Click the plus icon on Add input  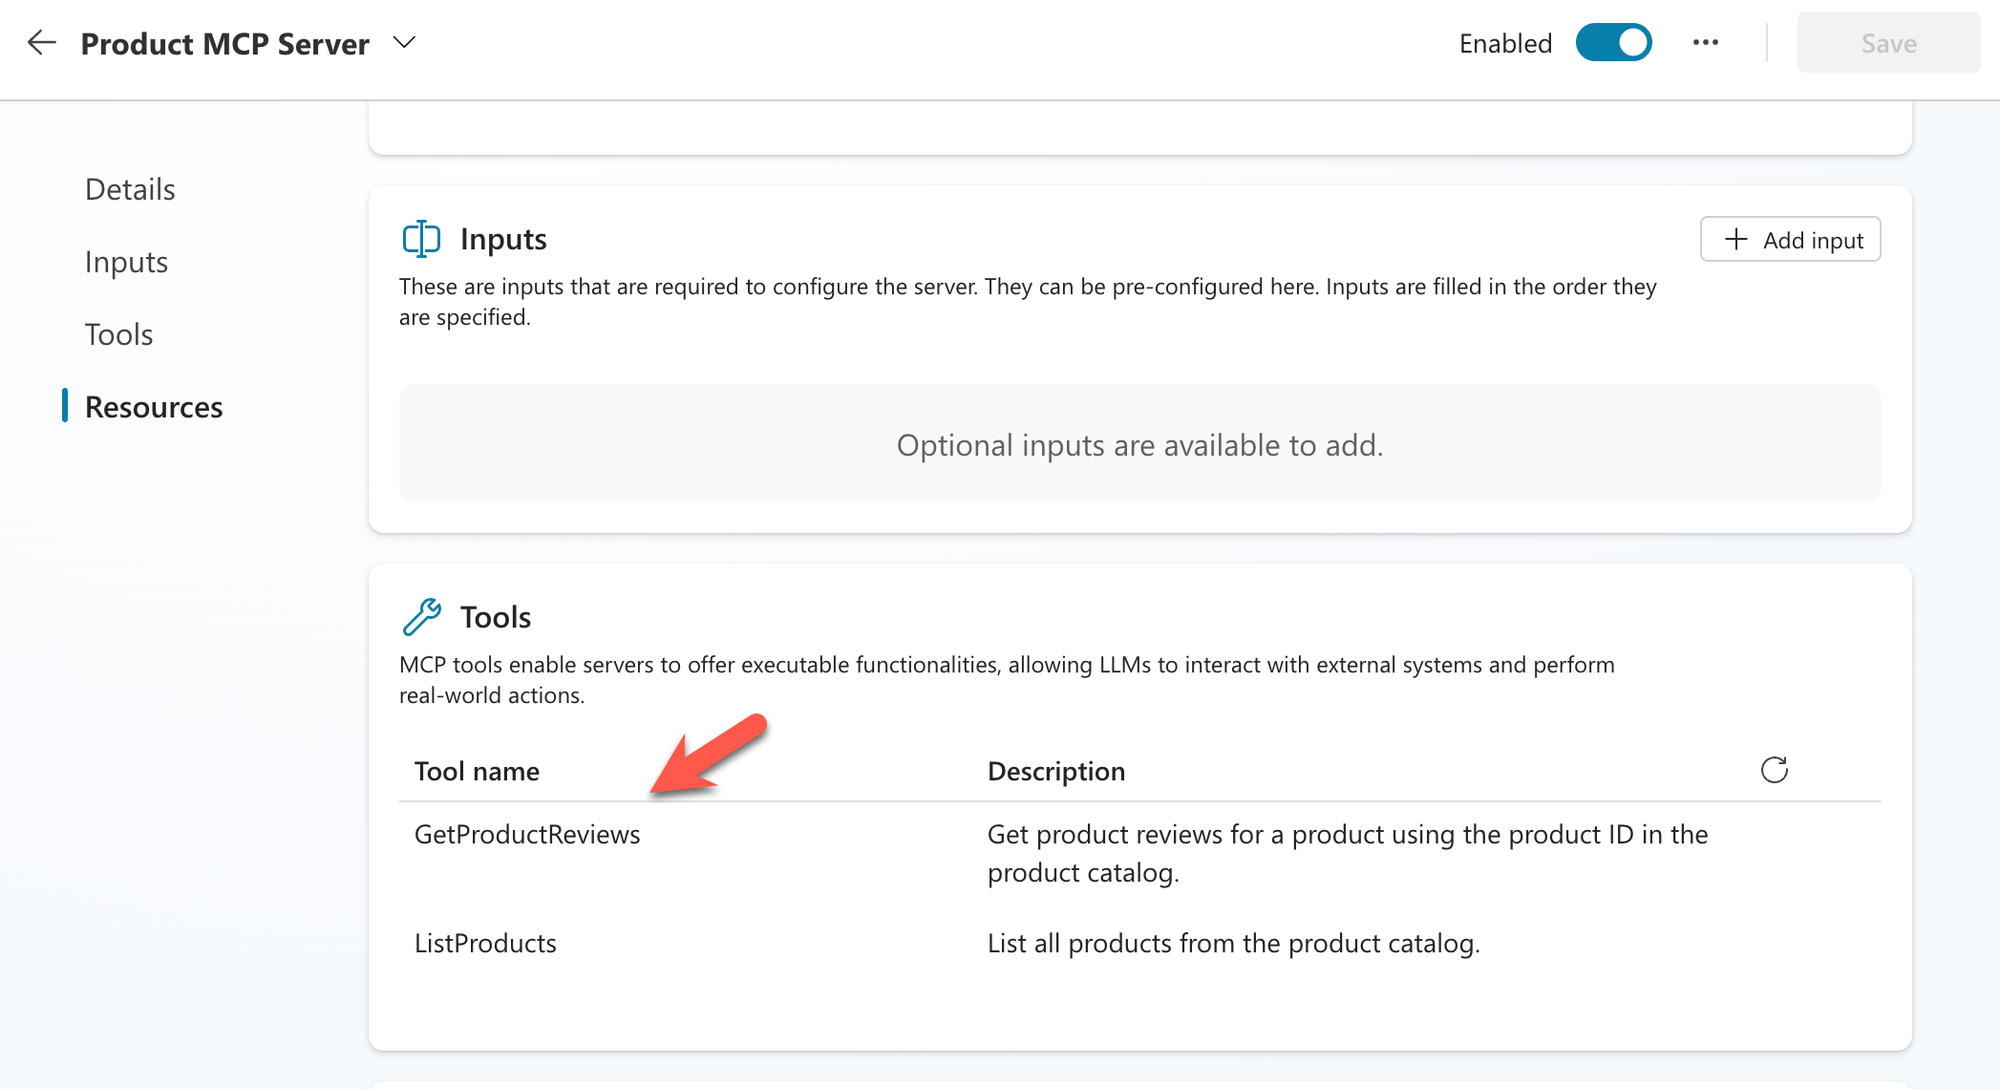[1736, 240]
